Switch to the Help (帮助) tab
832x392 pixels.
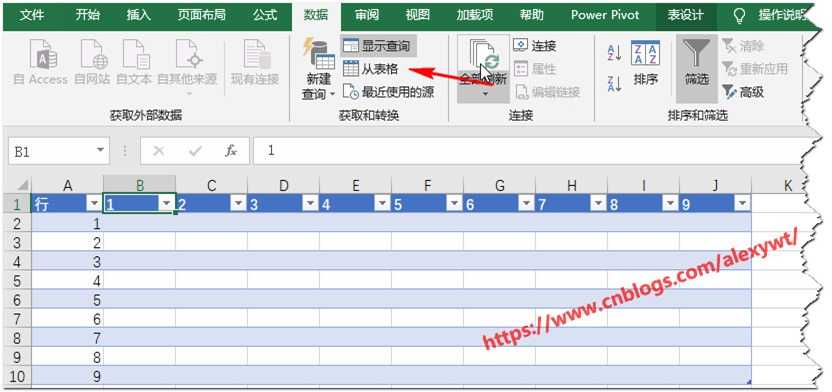(x=531, y=15)
